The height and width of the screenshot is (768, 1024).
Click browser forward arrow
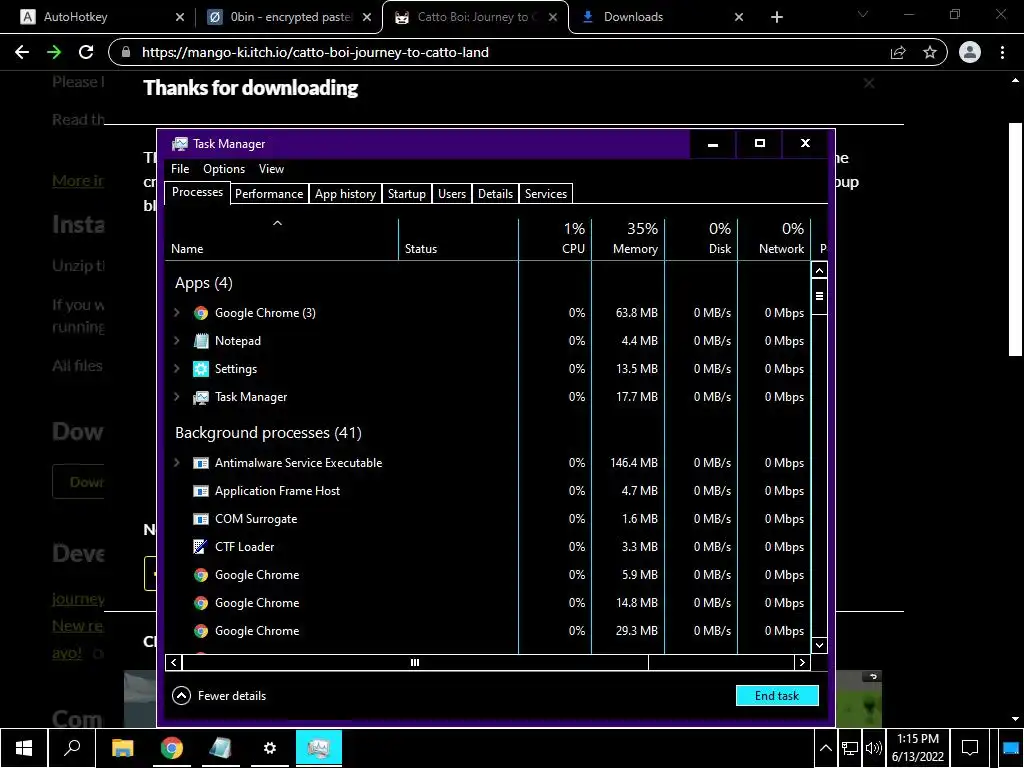point(54,52)
